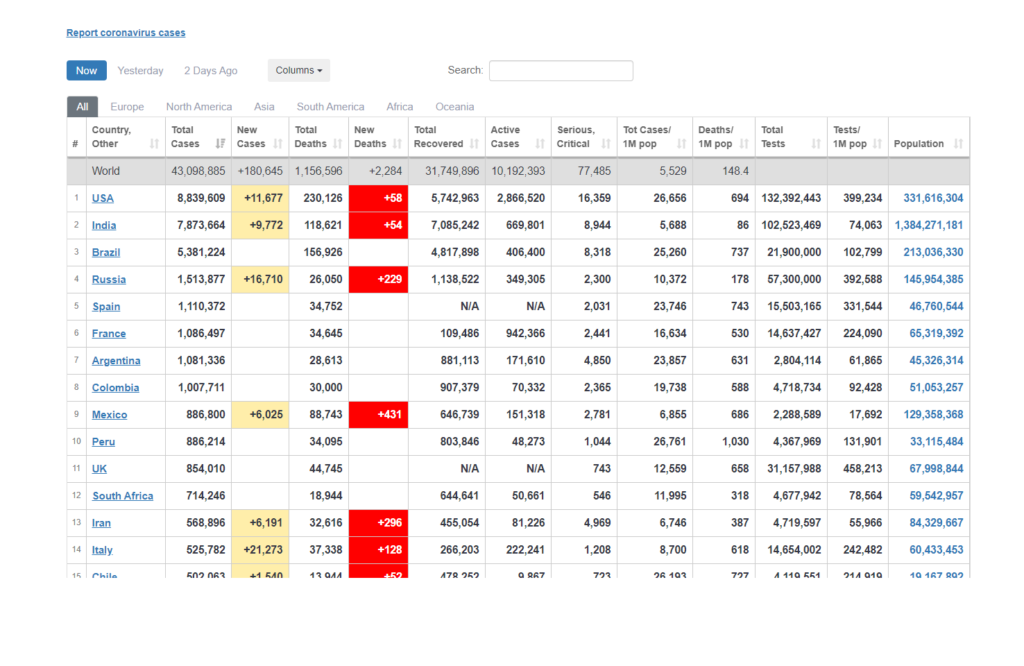Select the All continent tab
1024x666 pixels.
tap(82, 106)
